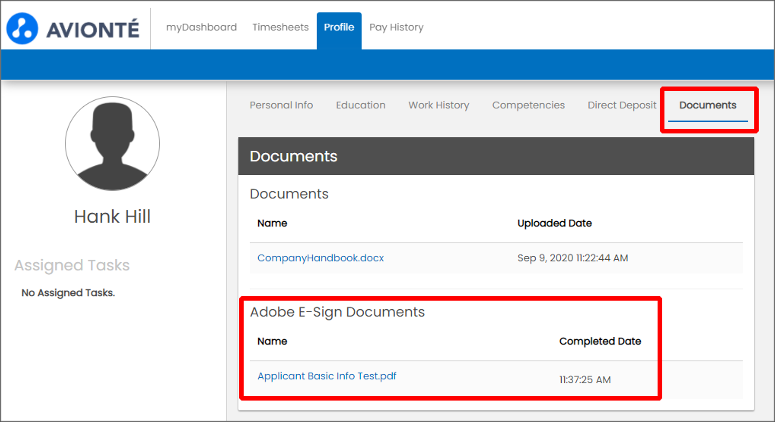775x422 pixels.
Task: Click the Completed Date column header
Action: pos(600,341)
